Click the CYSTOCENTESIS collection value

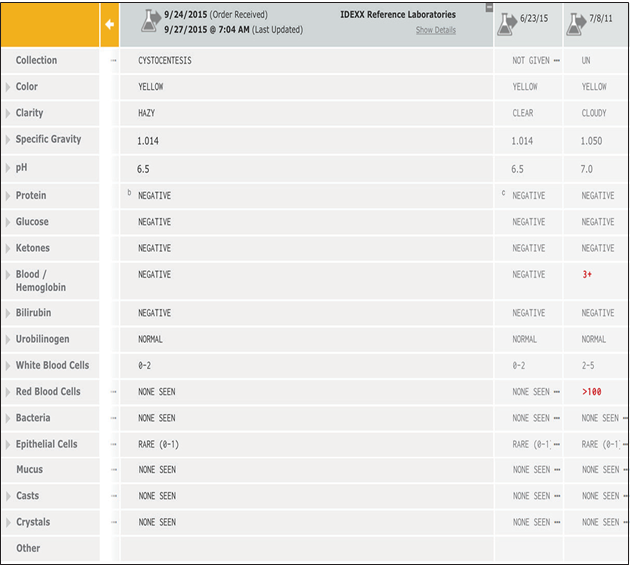point(165,61)
